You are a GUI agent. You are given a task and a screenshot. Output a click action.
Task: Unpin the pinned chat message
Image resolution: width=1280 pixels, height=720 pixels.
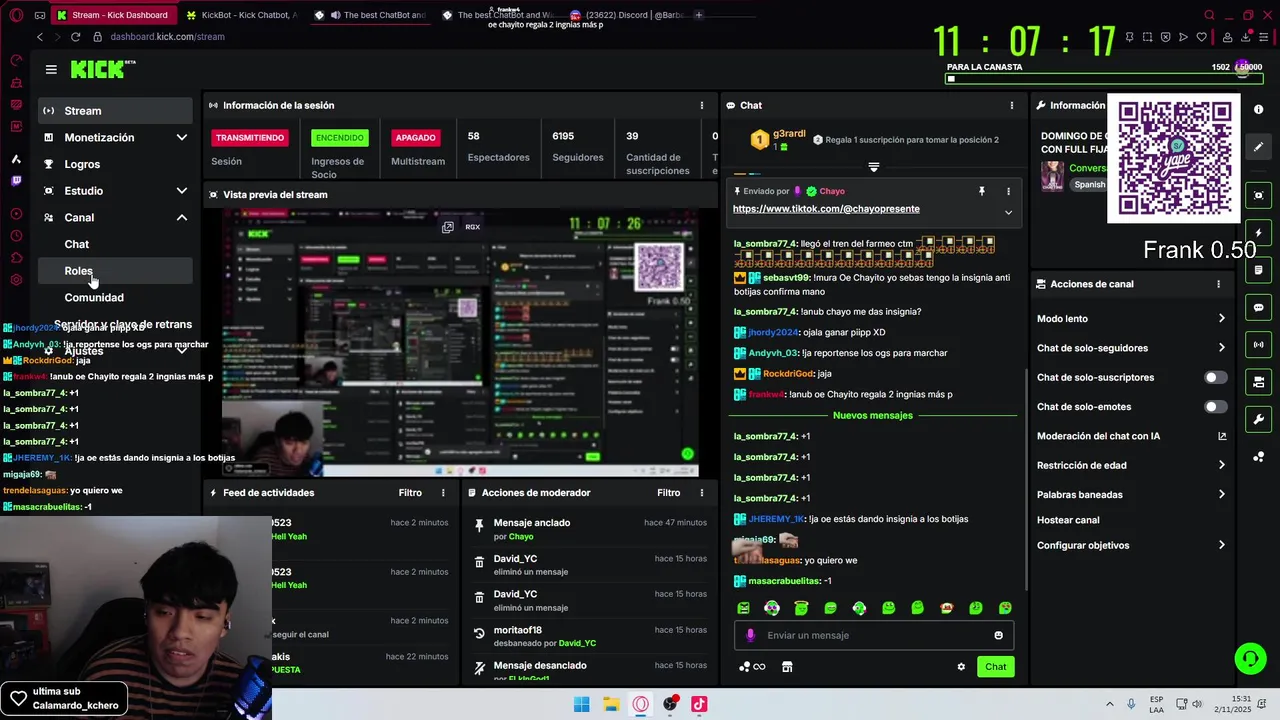pos(981,191)
